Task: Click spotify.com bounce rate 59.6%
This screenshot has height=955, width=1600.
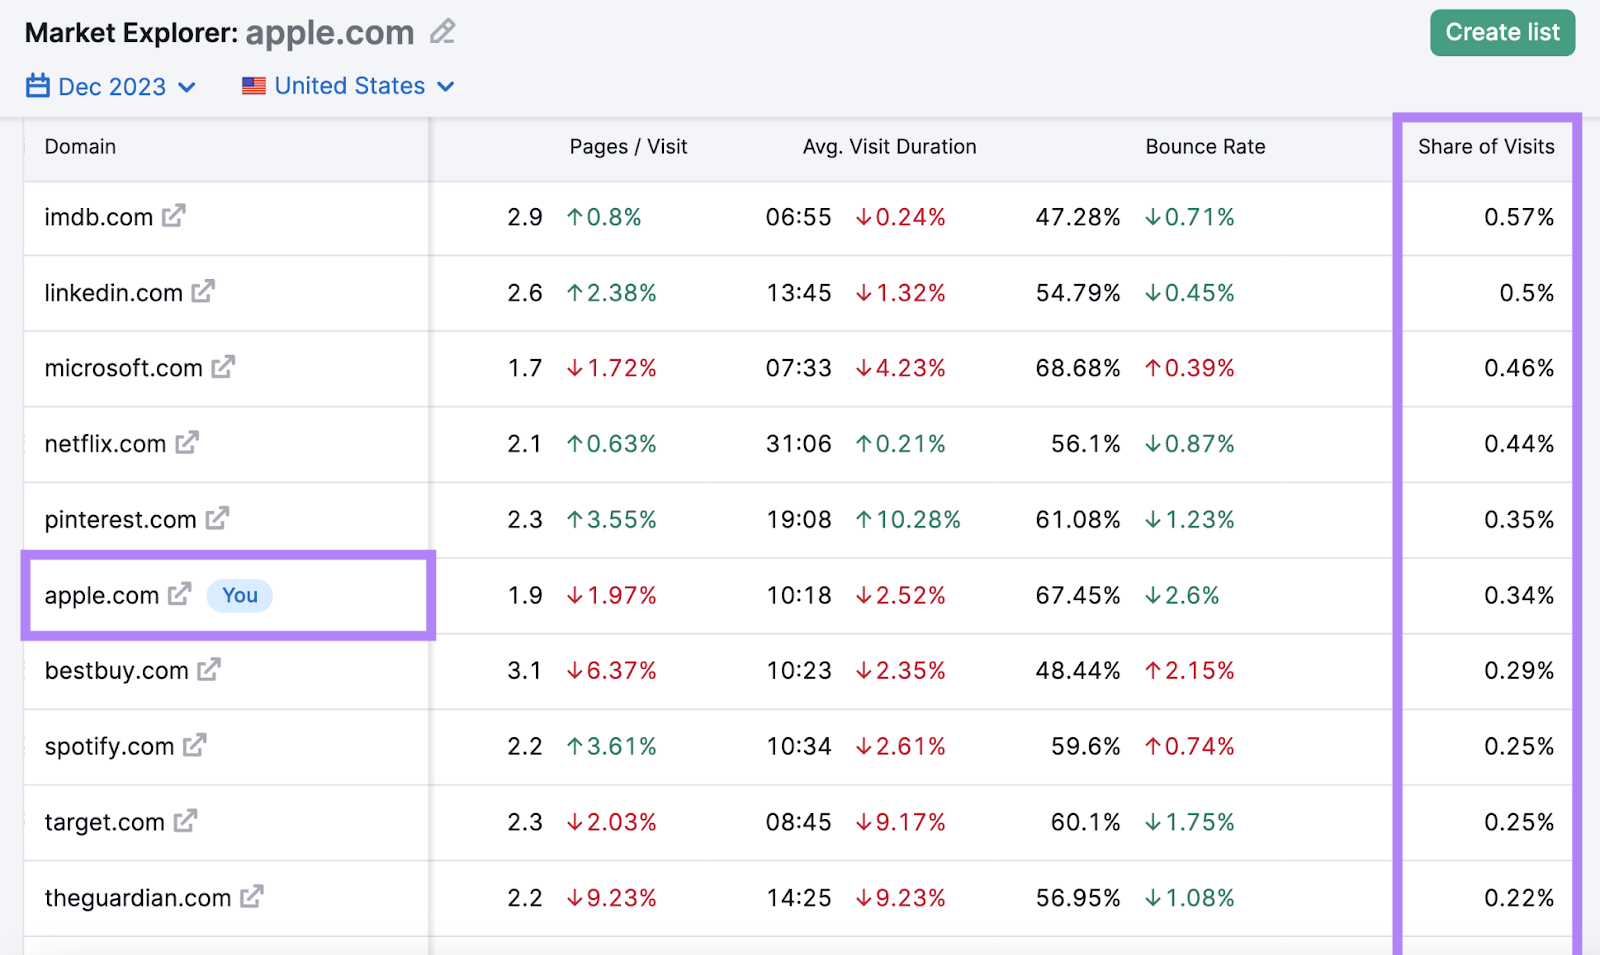Action: (1085, 747)
